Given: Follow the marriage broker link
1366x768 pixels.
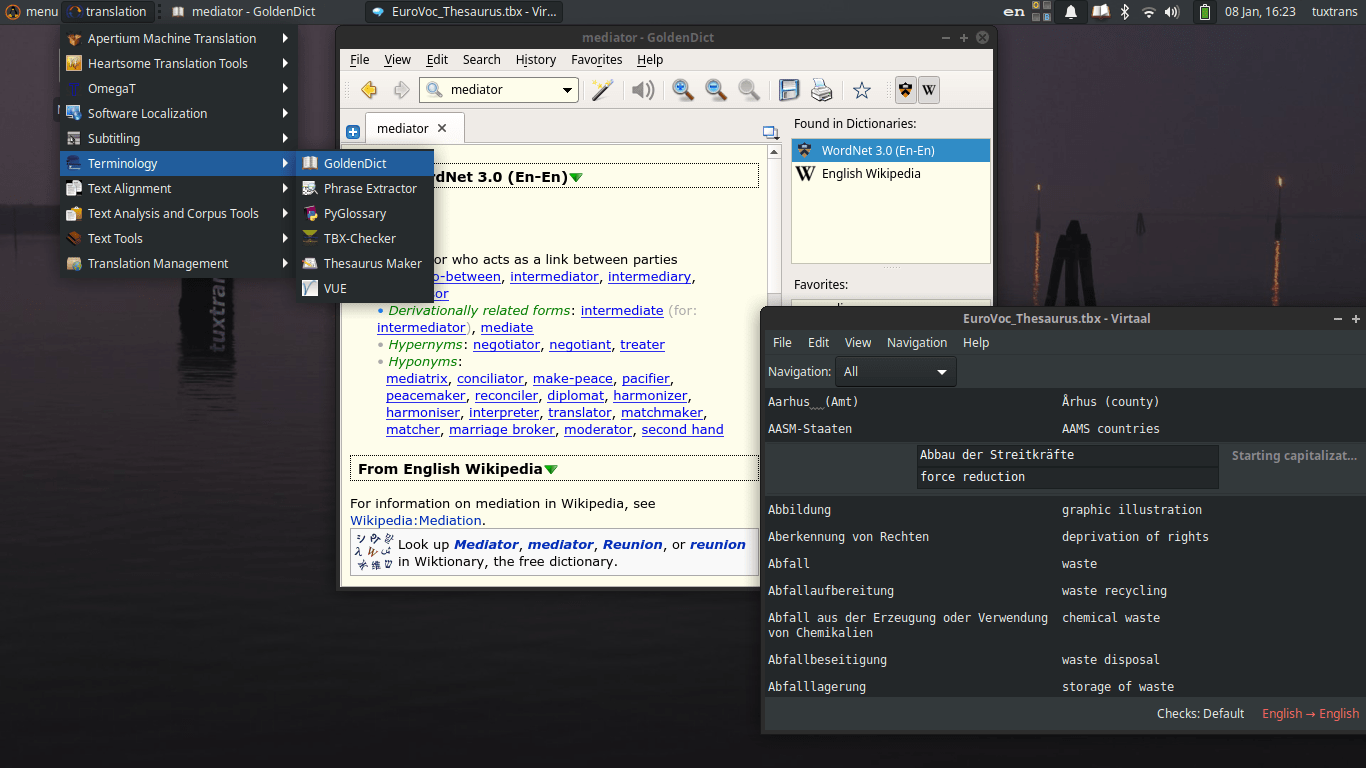Looking at the screenshot, I should 502,429.
